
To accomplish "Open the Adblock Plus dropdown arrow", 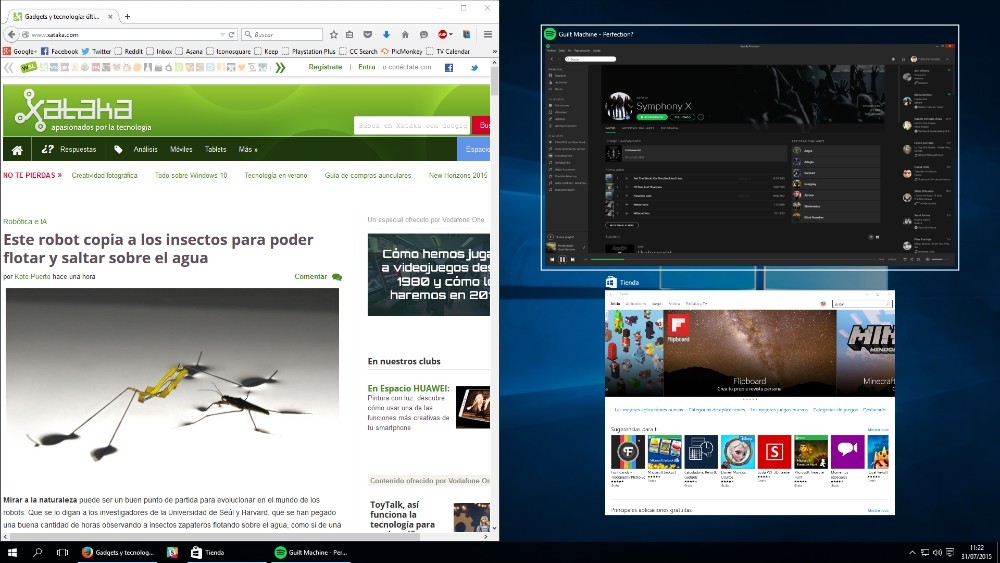I will tap(451, 34).
